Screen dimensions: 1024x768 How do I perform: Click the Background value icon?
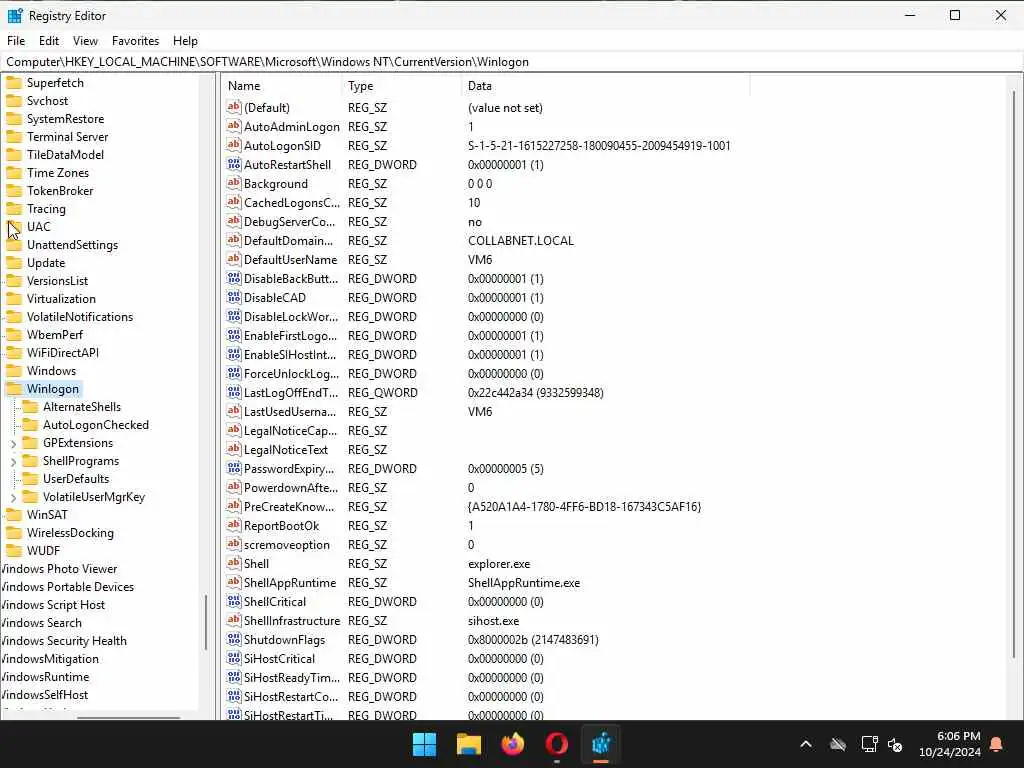click(x=234, y=184)
